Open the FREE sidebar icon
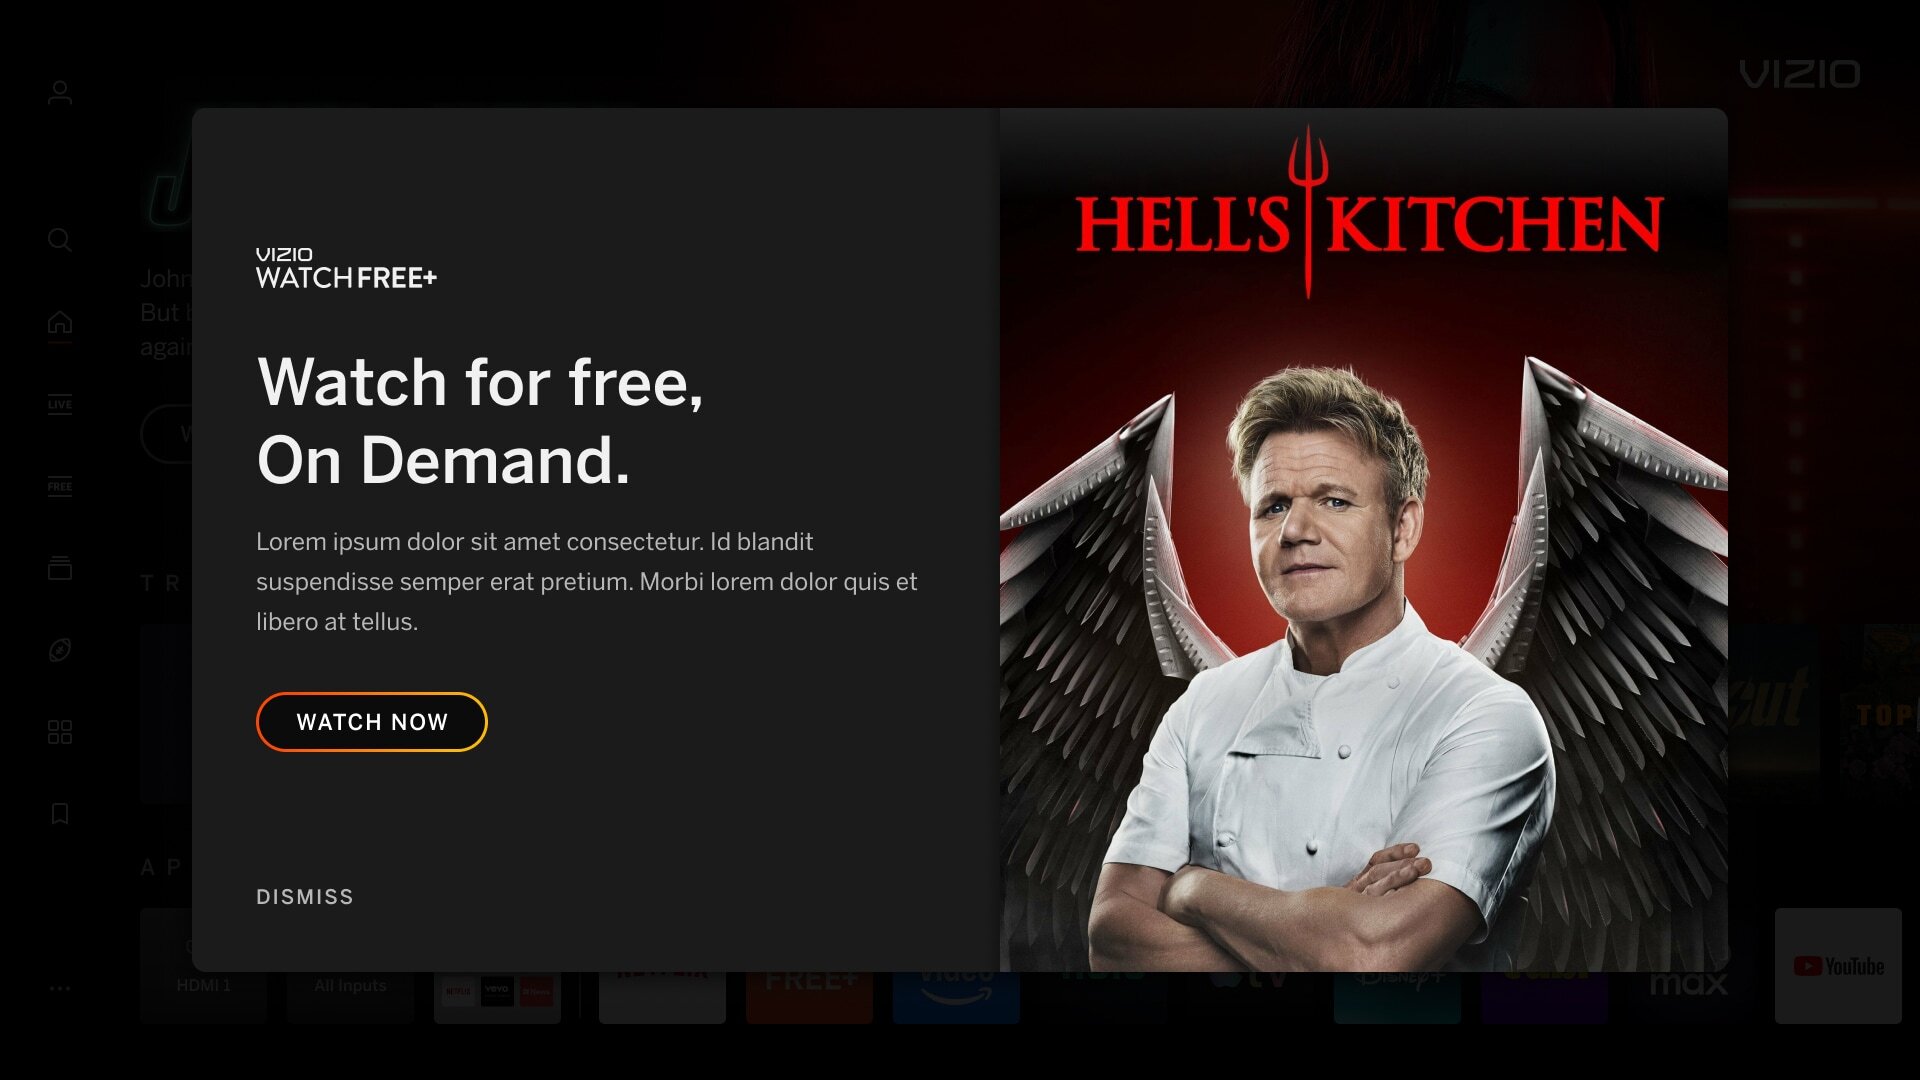Viewport: 1920px width, 1080px height. click(60, 486)
